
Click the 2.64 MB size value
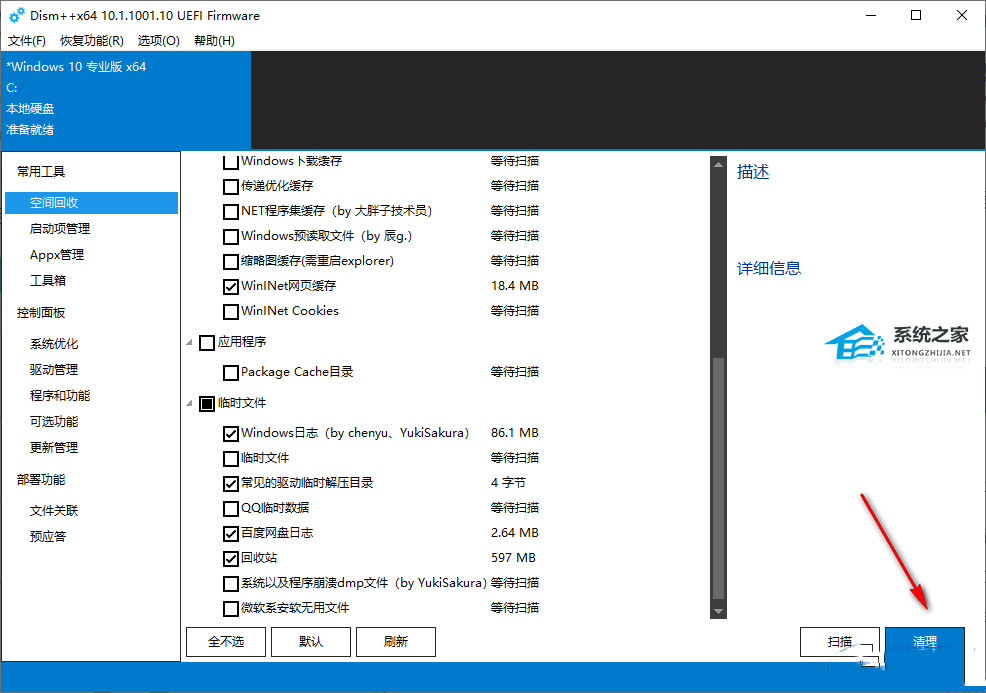coord(514,533)
